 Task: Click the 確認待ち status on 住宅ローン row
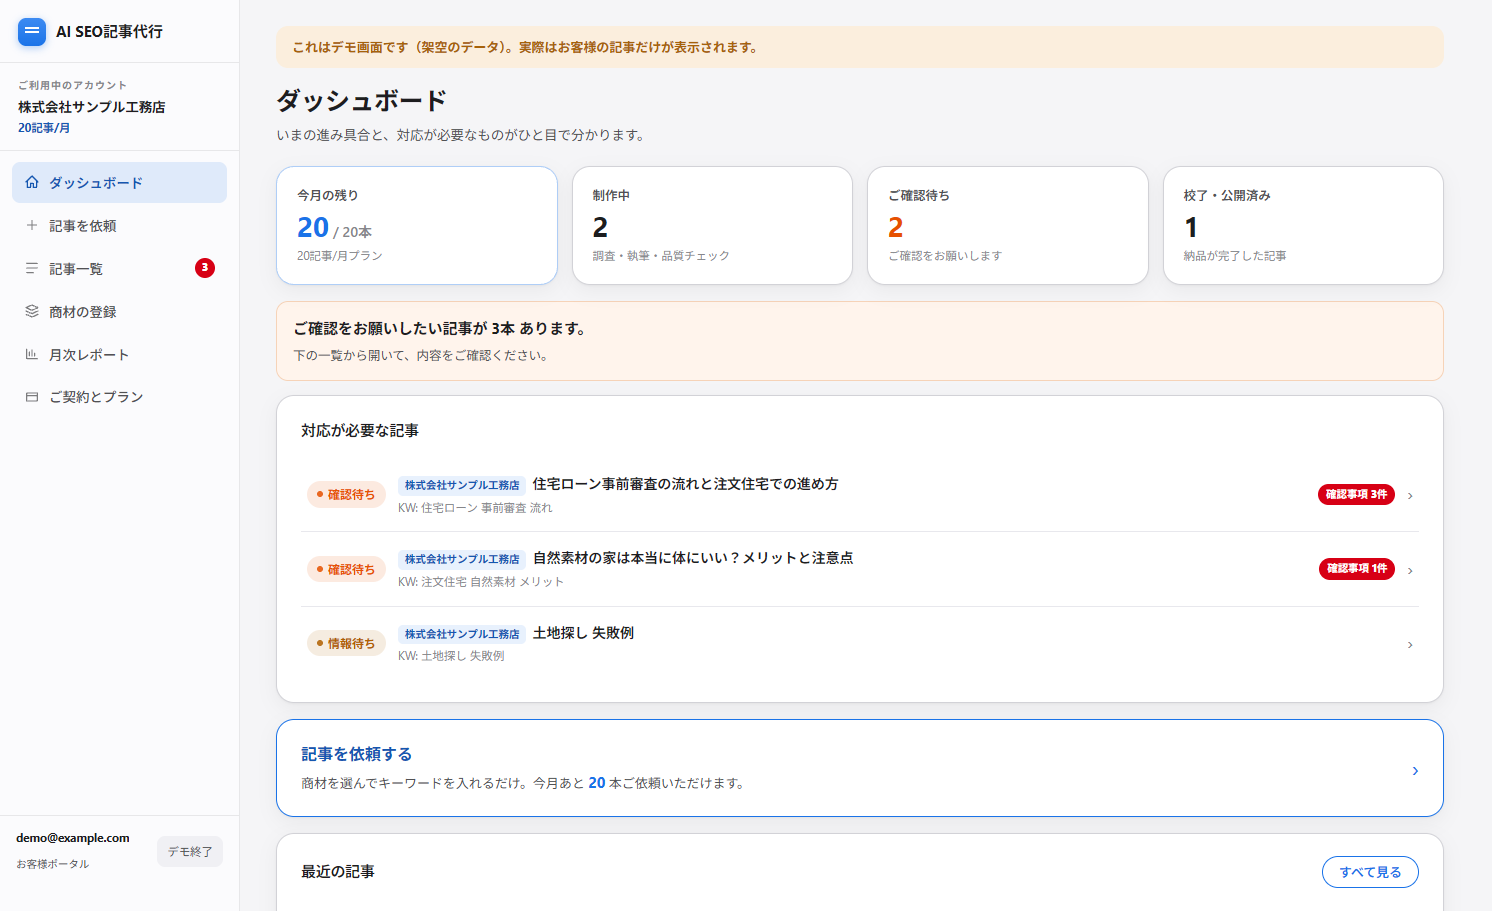pyautogui.click(x=346, y=494)
